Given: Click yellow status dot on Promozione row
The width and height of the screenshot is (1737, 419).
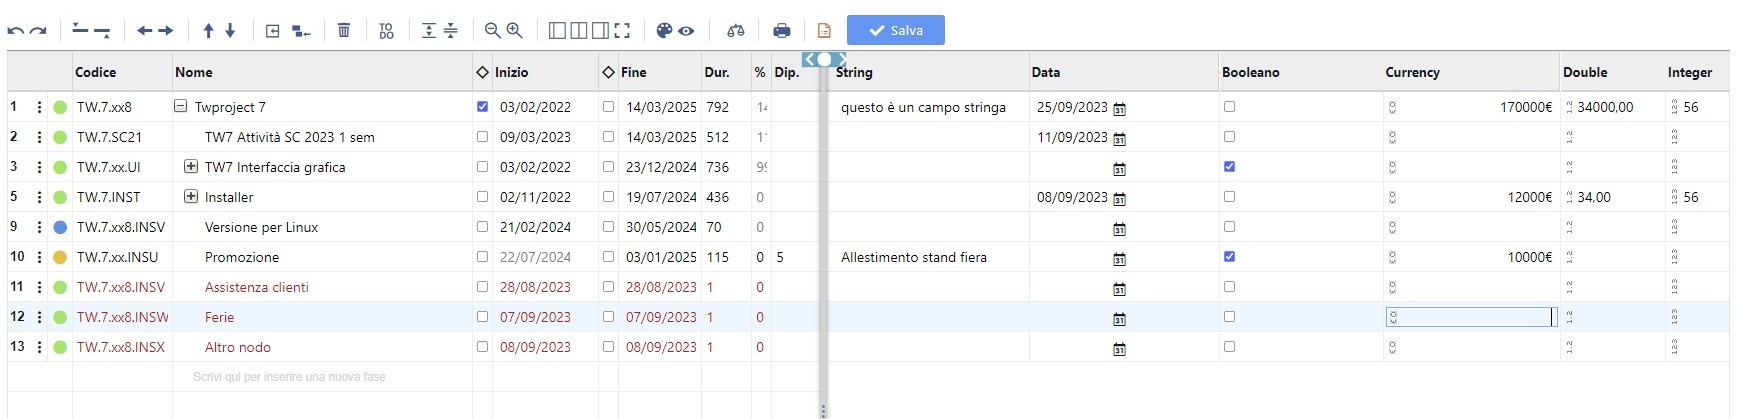Looking at the screenshot, I should [60, 257].
